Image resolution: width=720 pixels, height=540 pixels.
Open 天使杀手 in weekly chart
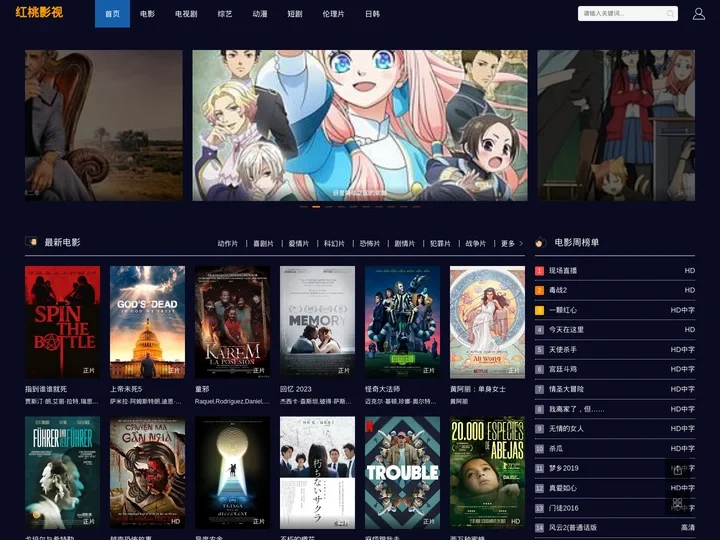pos(563,349)
